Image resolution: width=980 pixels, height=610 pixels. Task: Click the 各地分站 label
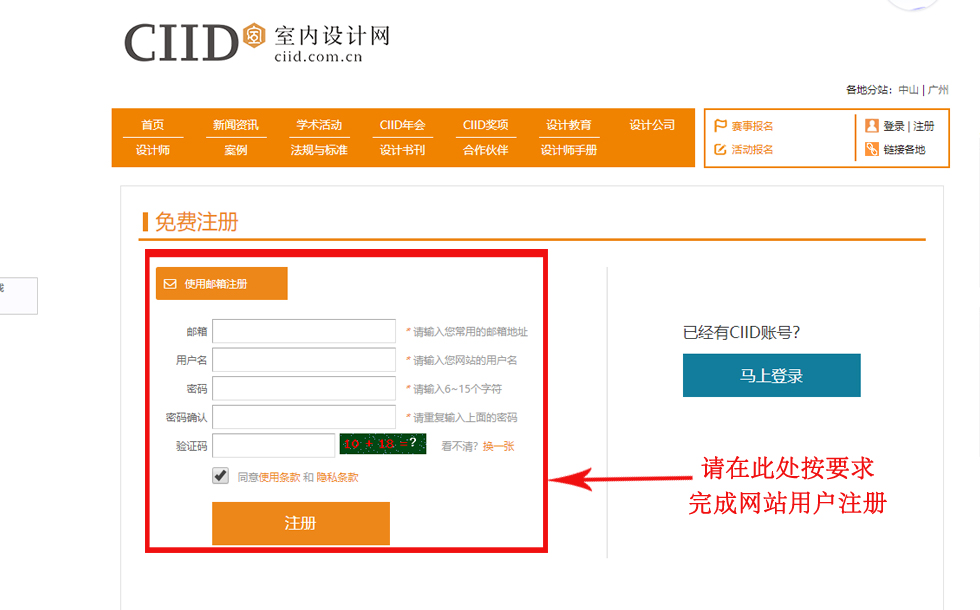click(869, 90)
